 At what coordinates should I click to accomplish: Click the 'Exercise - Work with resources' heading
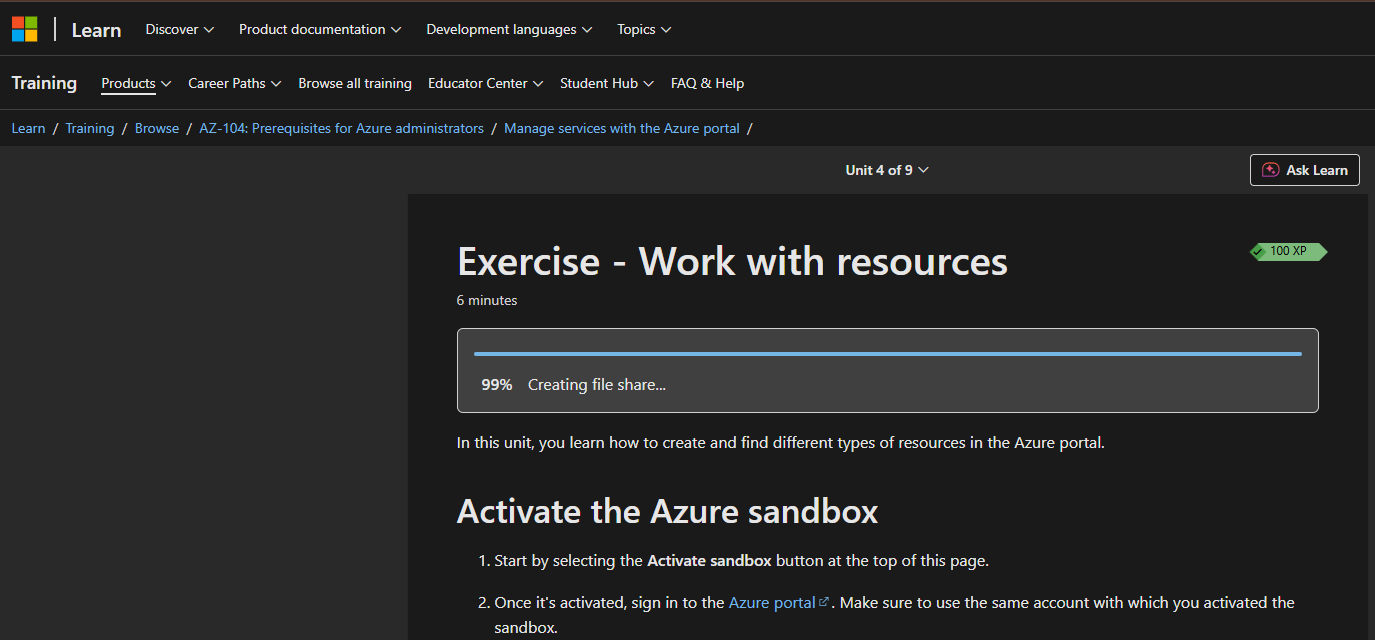point(732,261)
